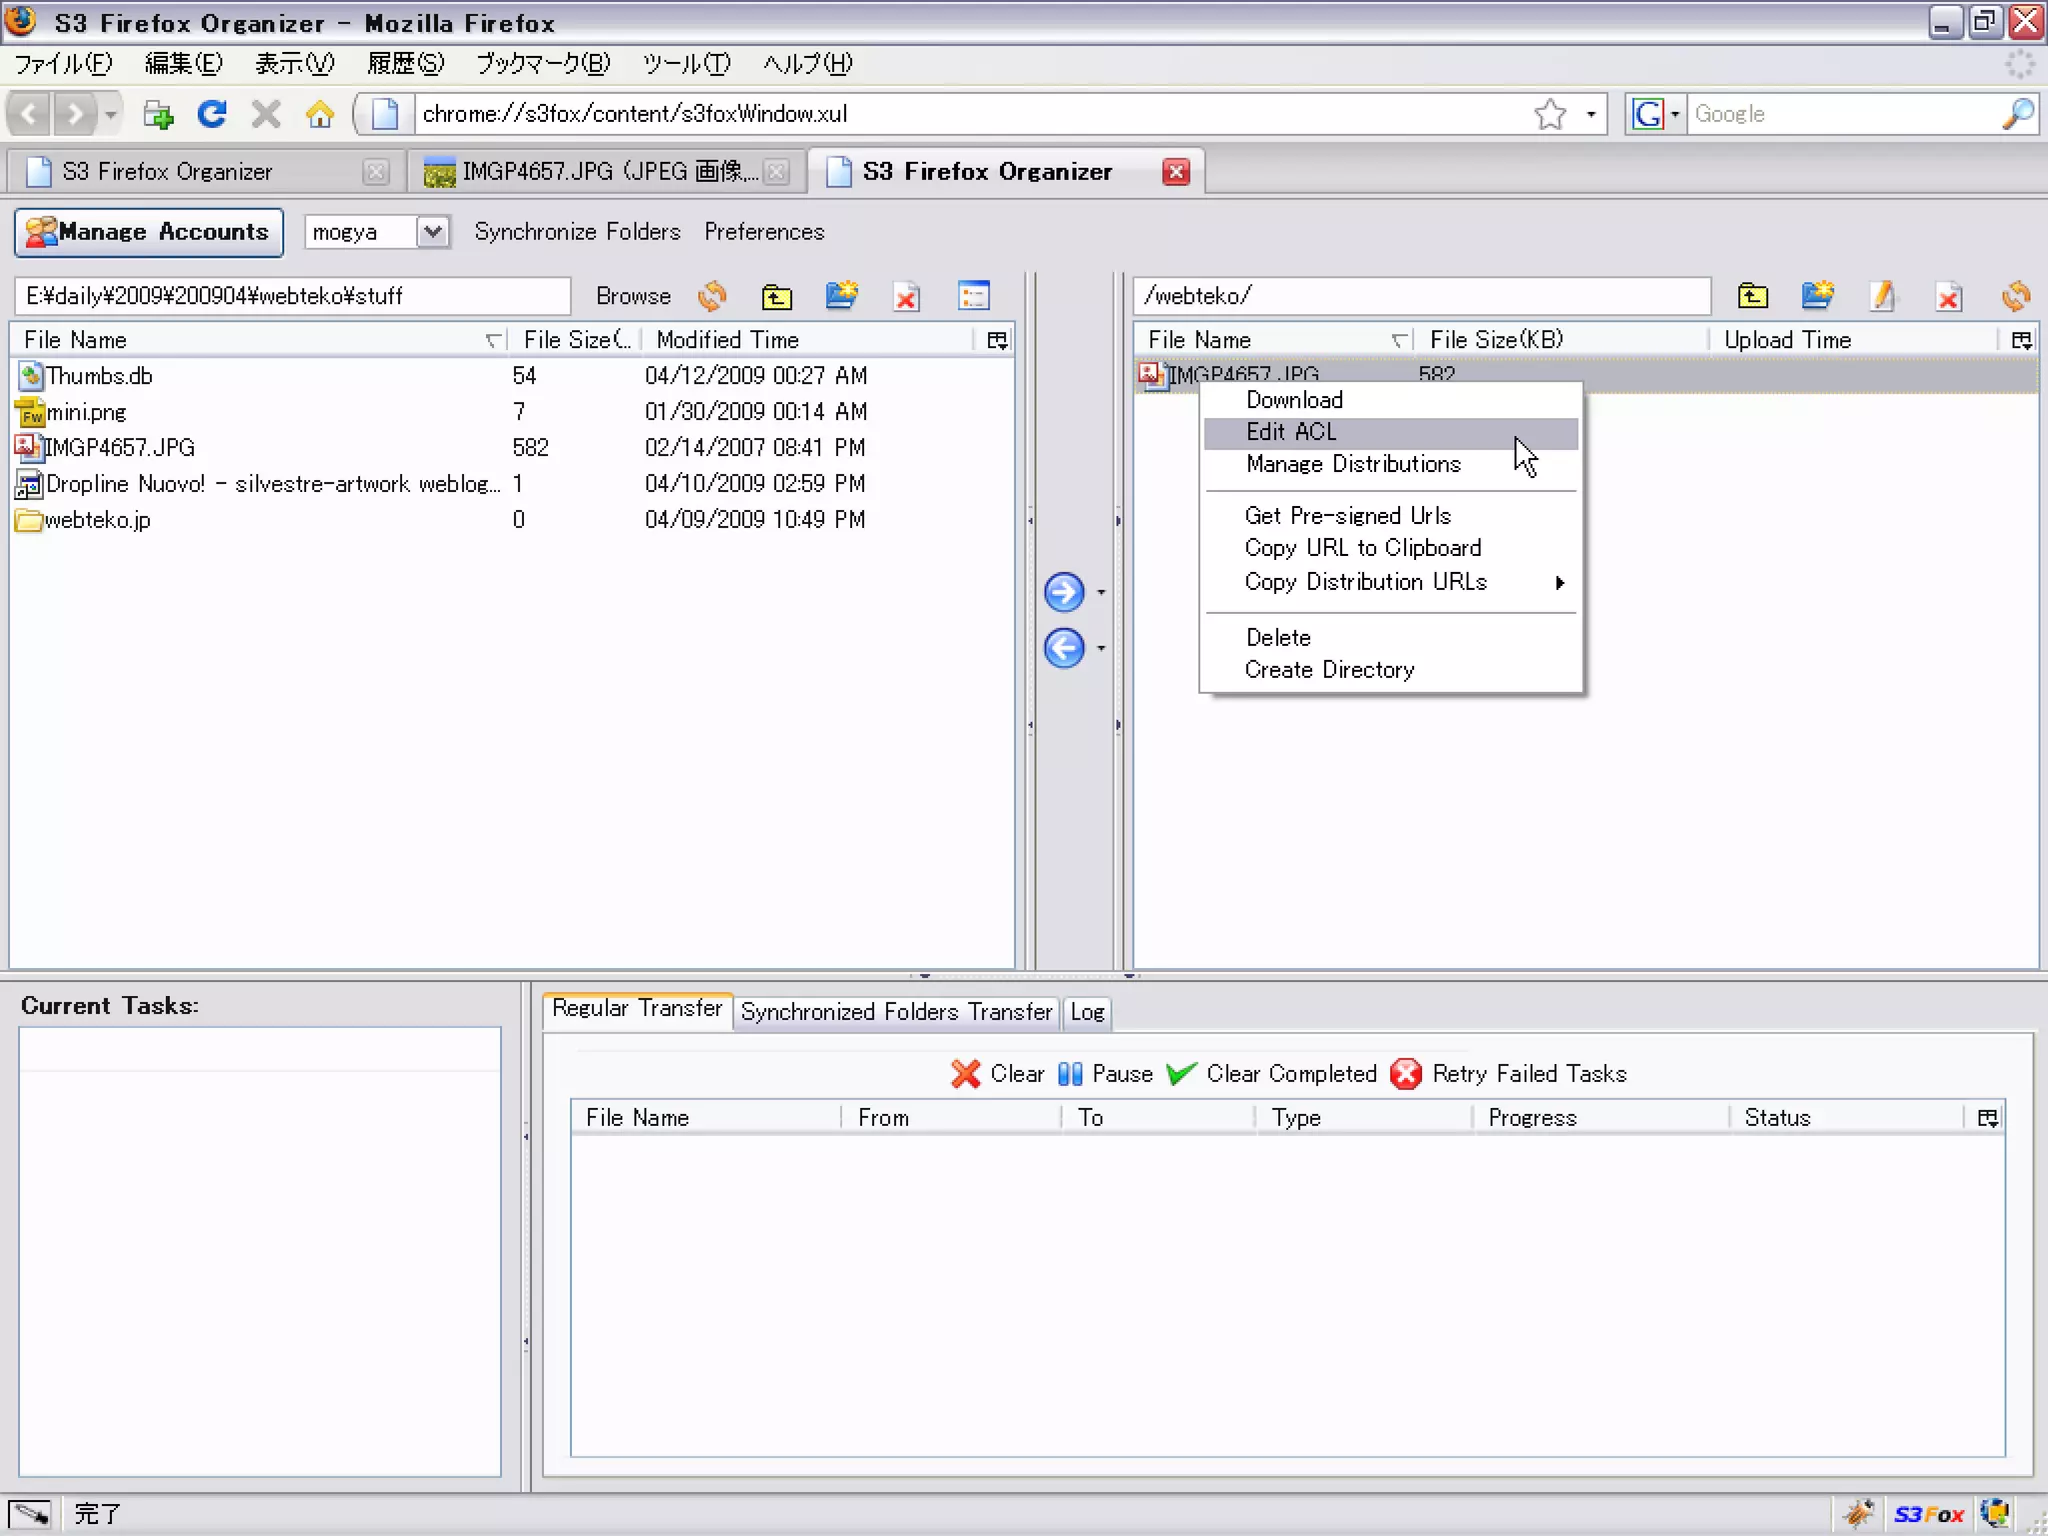Click the pencil edit icon in S3 toolbar

(1883, 296)
